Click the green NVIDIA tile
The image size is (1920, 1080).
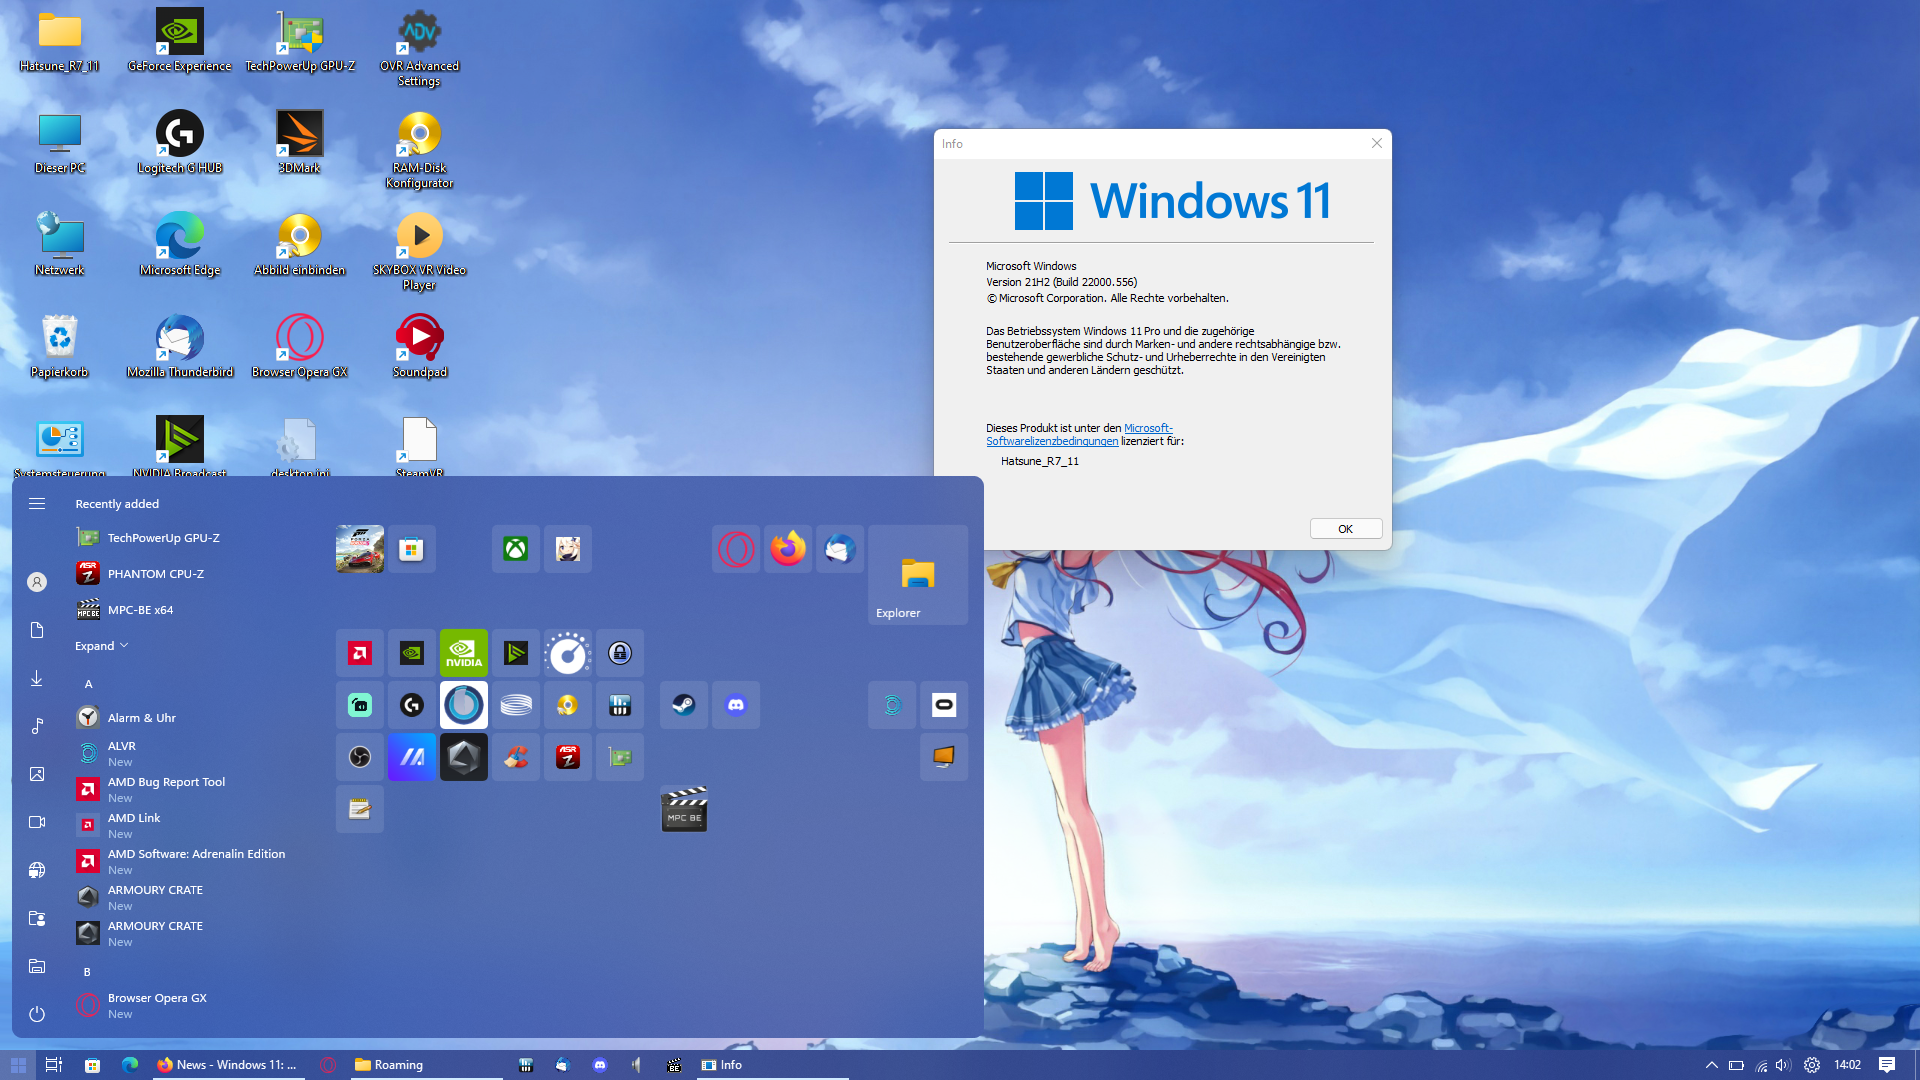point(464,653)
